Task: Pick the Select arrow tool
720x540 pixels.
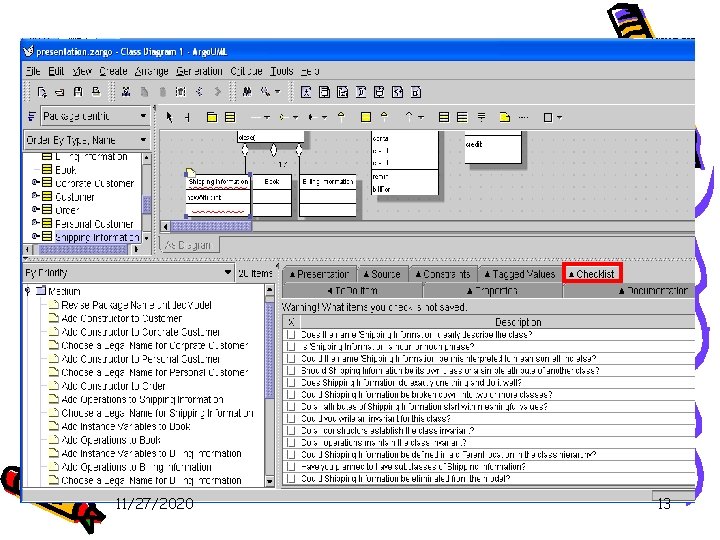Action: click(169, 117)
